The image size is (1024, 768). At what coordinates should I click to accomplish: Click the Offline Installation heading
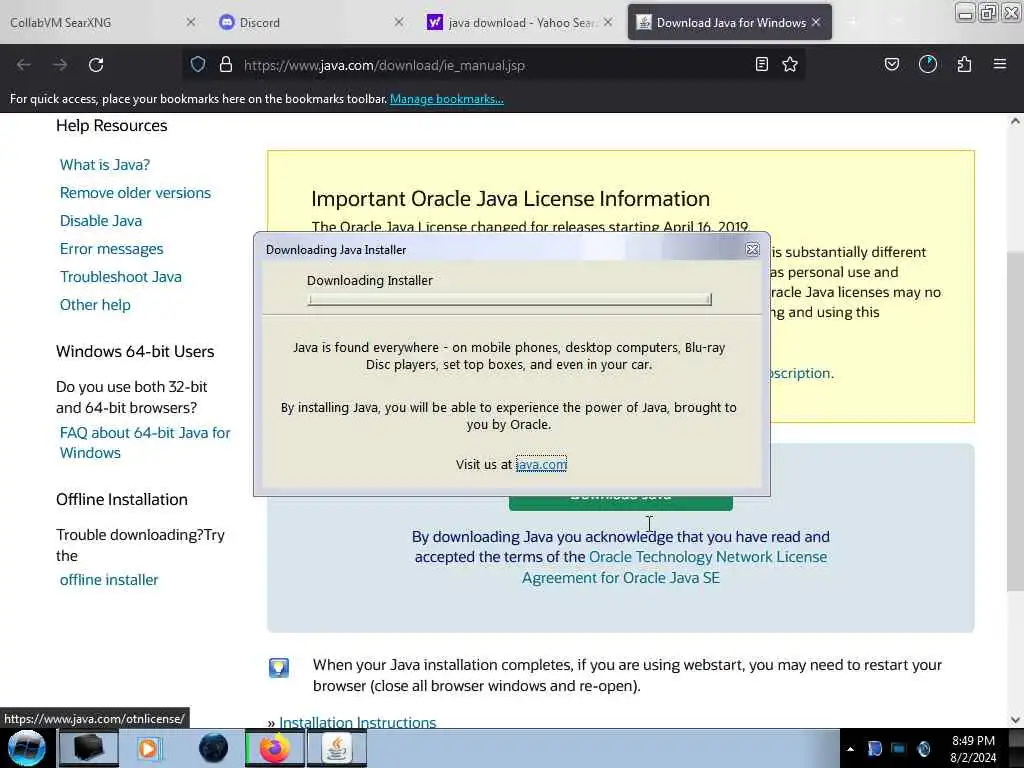(122, 500)
